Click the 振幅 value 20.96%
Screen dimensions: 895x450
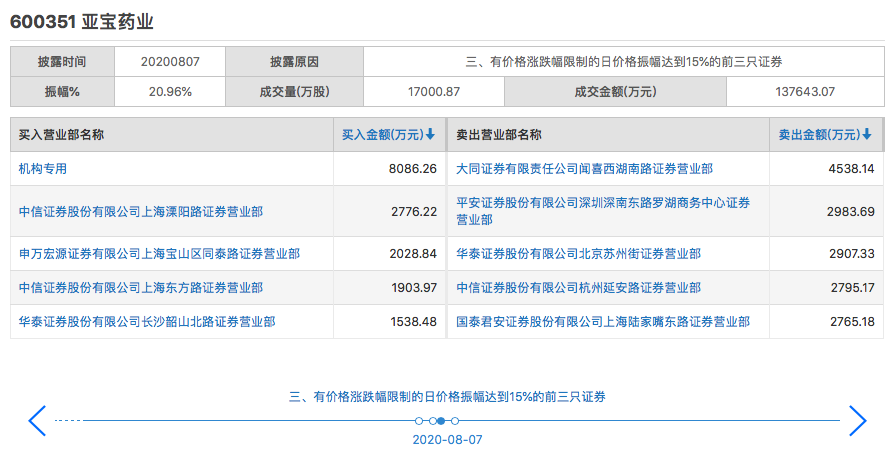click(x=170, y=91)
